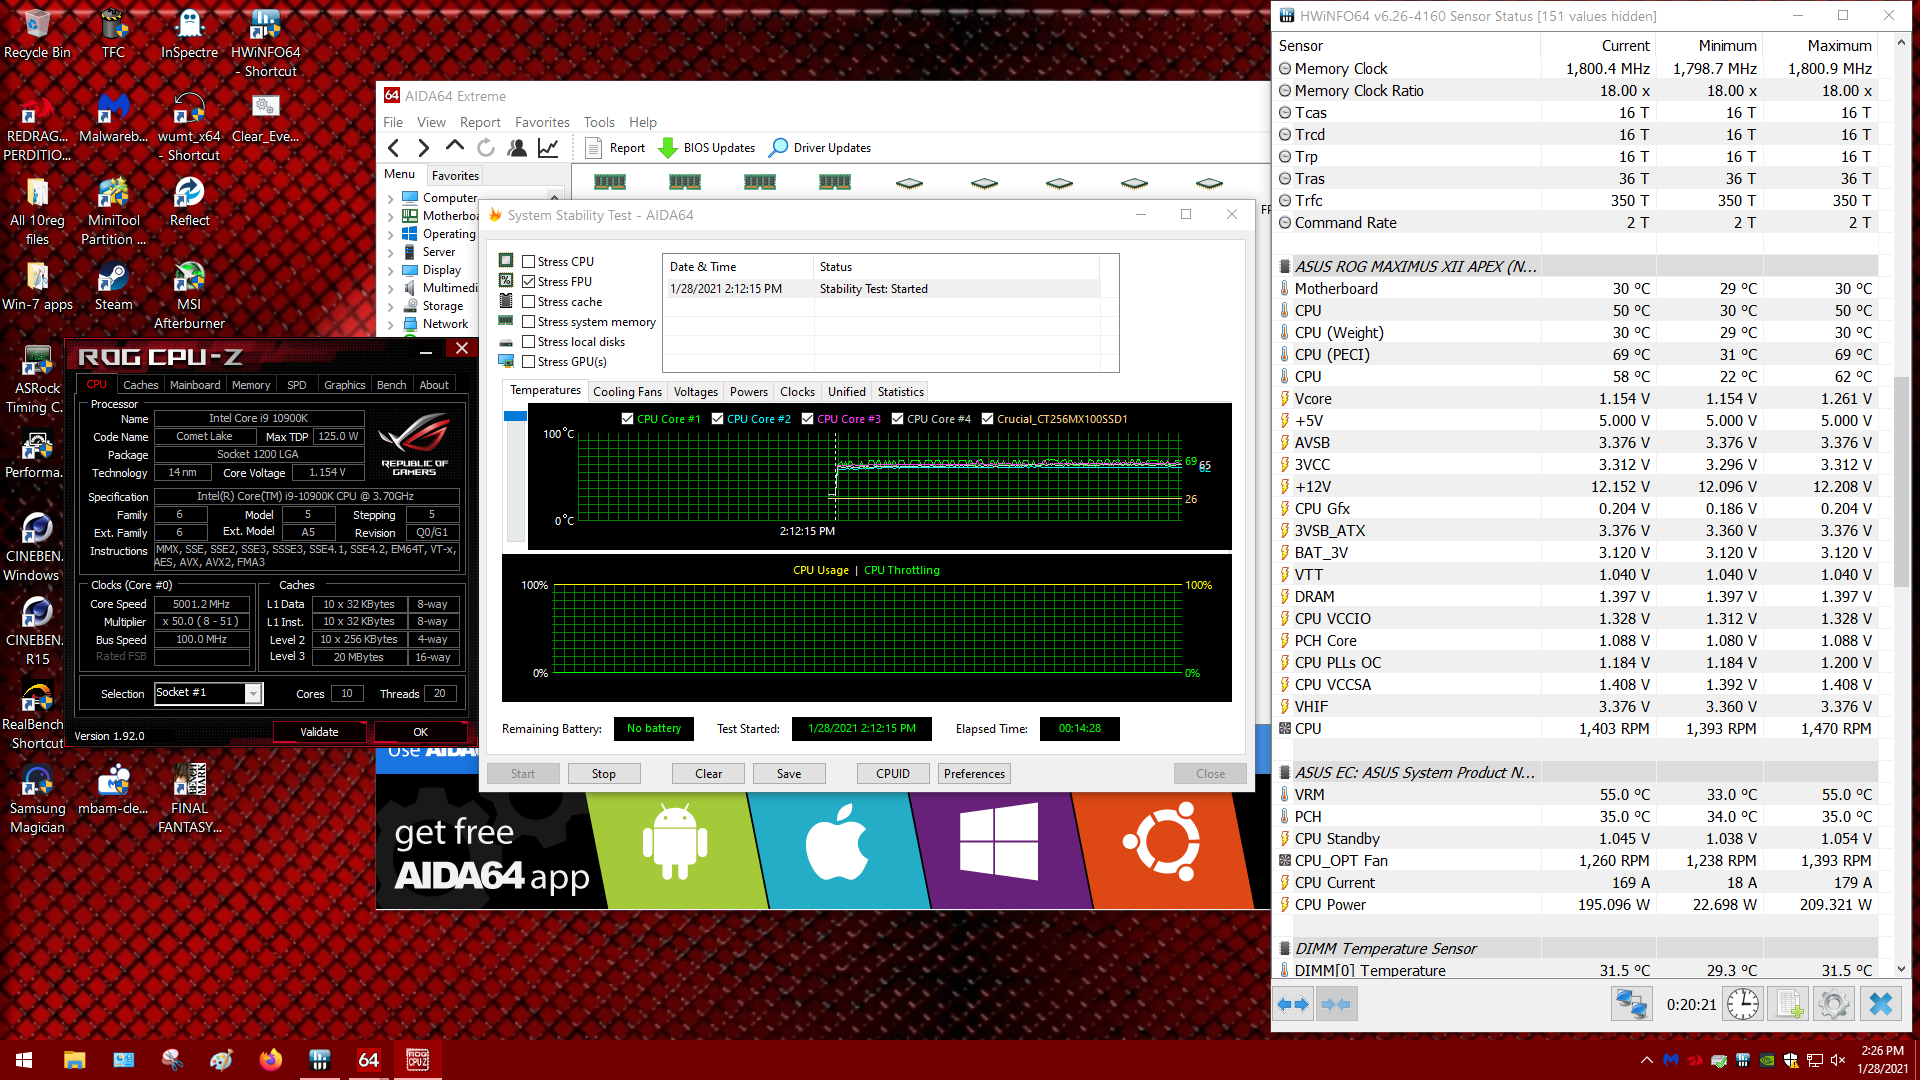
Task: Click HWiNFO reset clock icon
Action: [x=1743, y=1004]
